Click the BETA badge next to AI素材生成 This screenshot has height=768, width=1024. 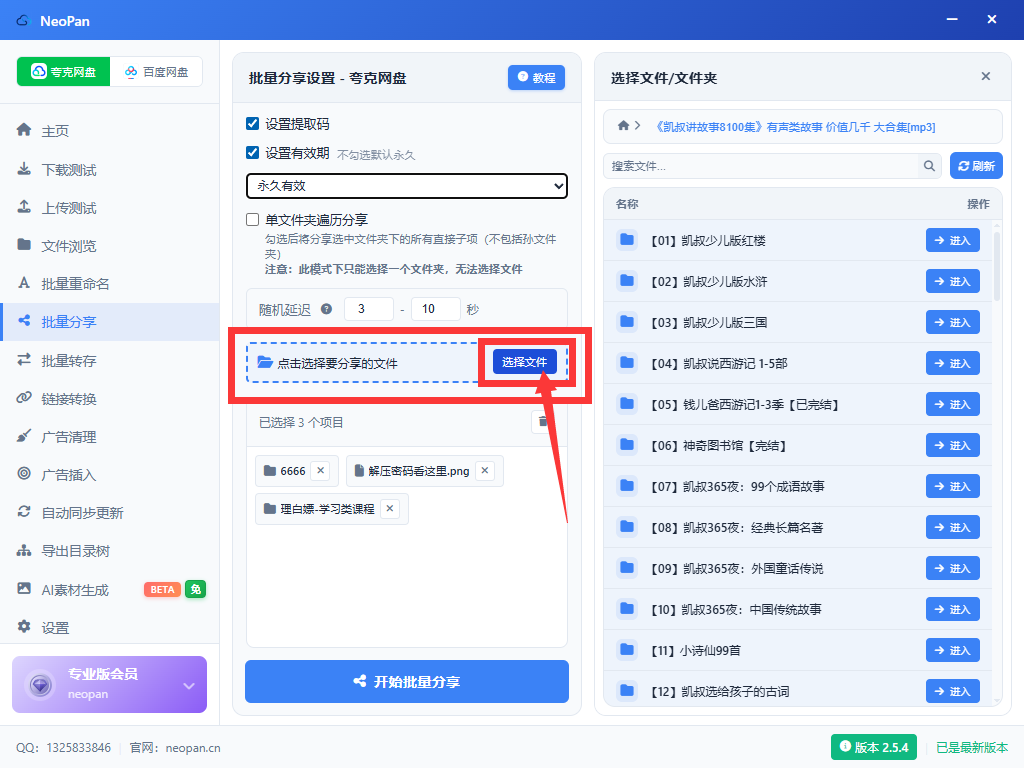click(162, 590)
